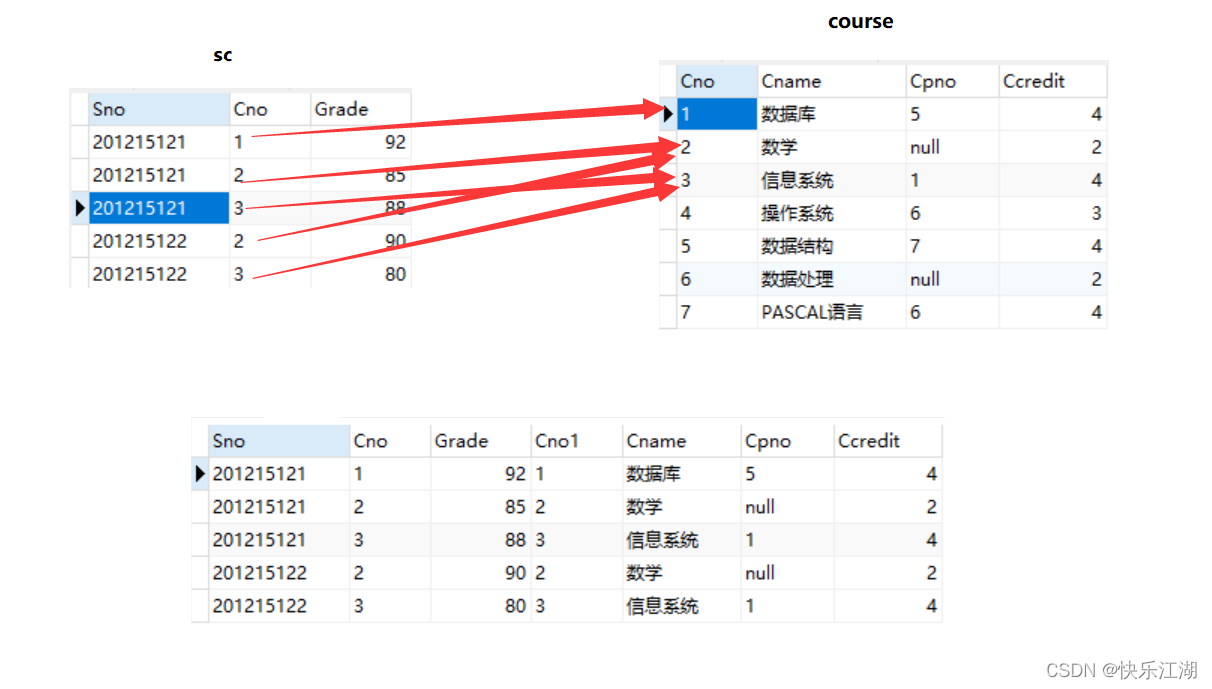Select Cpno 5 in the 数据库 course row
Image resolution: width=1212 pixels, height=689 pixels.
coord(953,114)
